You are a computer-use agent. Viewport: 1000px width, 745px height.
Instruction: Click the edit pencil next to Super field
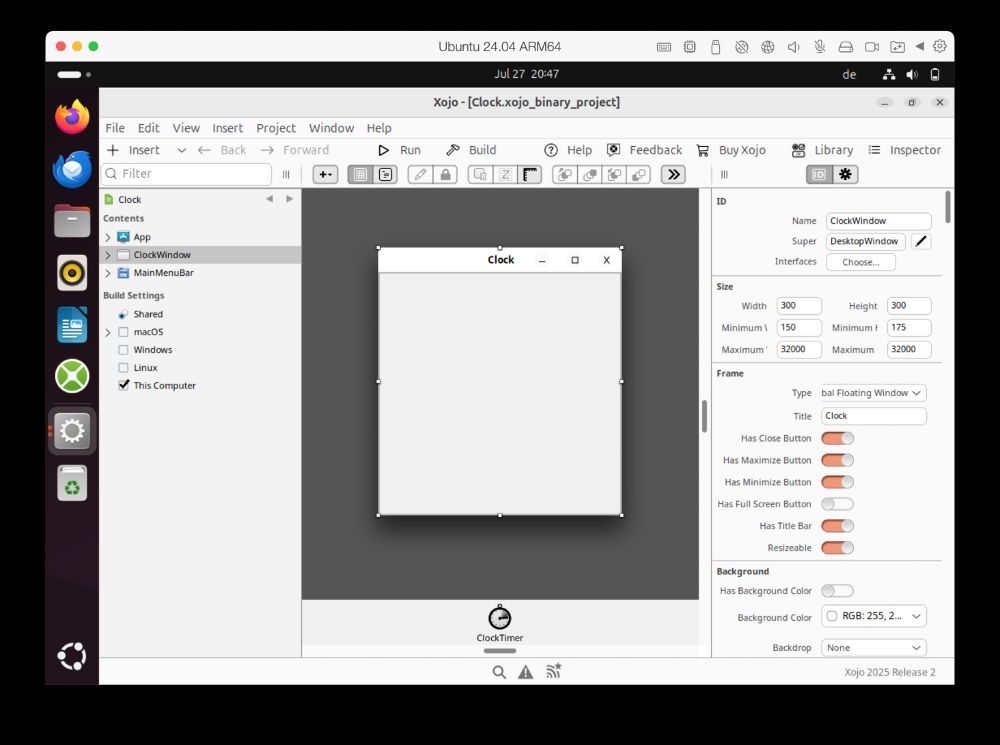click(x=920, y=241)
